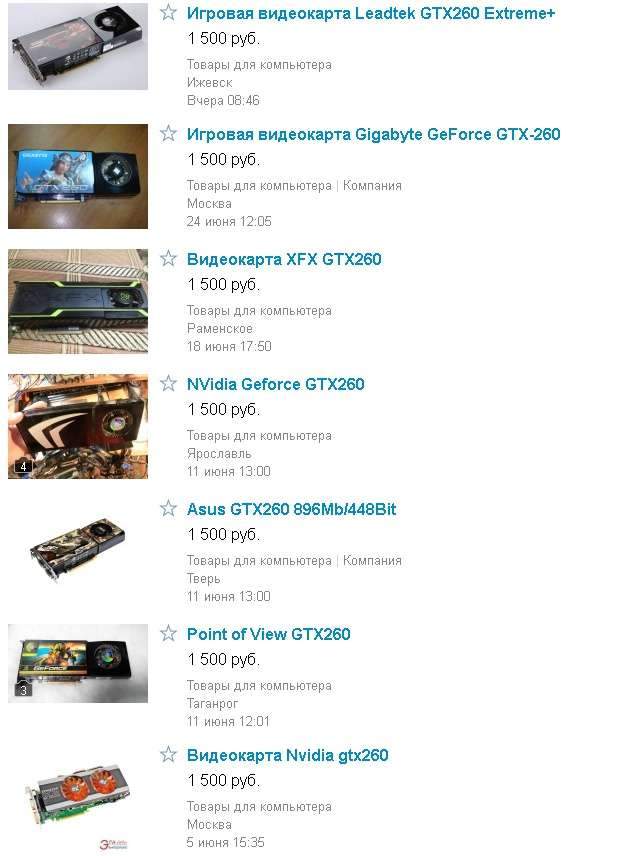The width and height of the screenshot is (640, 856).
Task: Open the Asus GTX260 896Mb/448Bit link
Action: click(x=291, y=509)
